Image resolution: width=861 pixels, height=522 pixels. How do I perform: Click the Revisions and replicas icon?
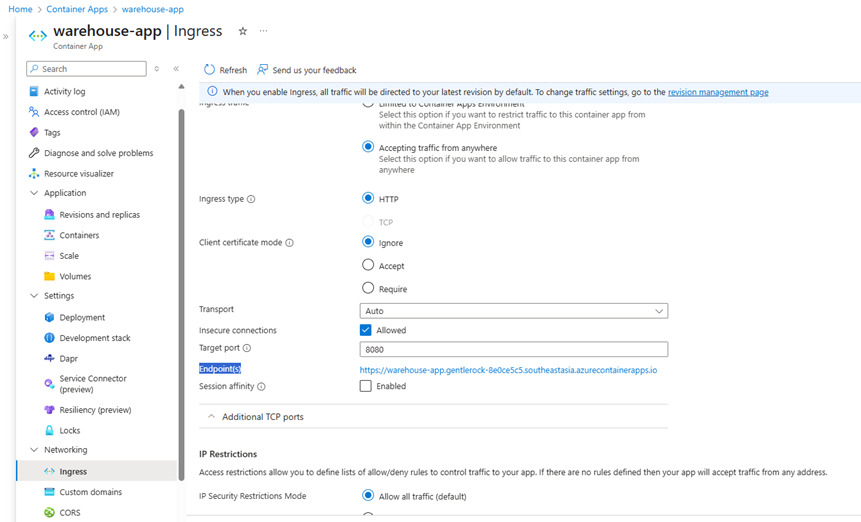click(x=49, y=215)
